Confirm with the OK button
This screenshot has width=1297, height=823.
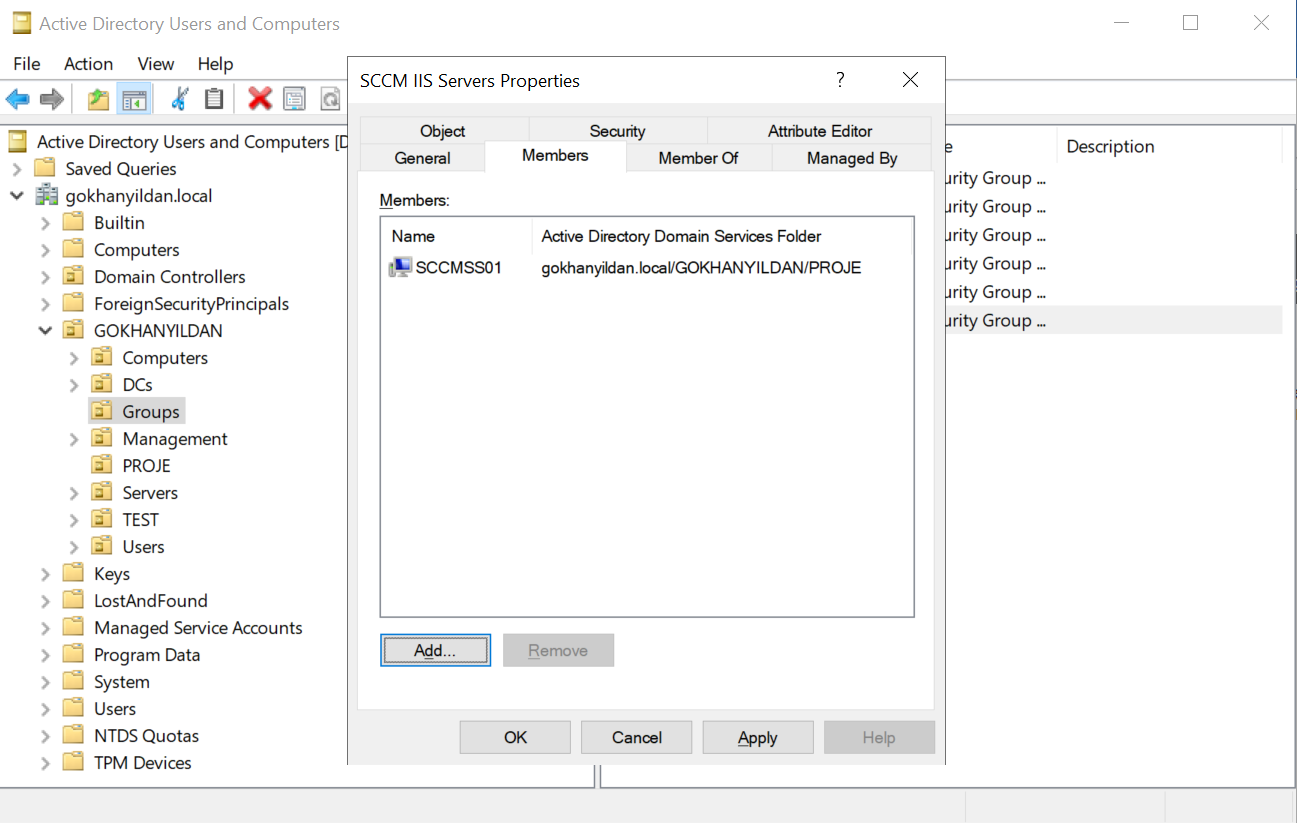click(515, 737)
